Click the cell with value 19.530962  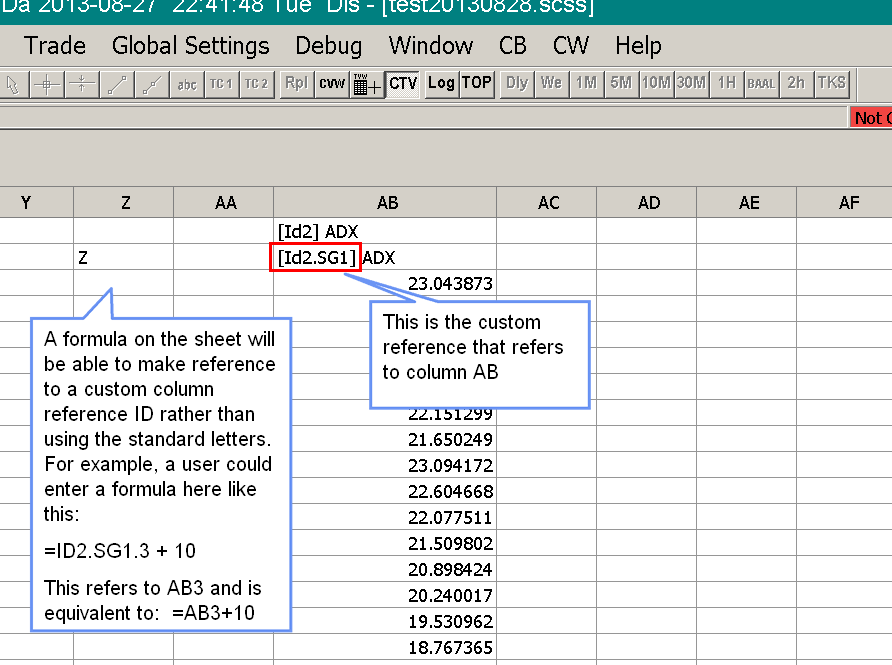tap(385, 621)
